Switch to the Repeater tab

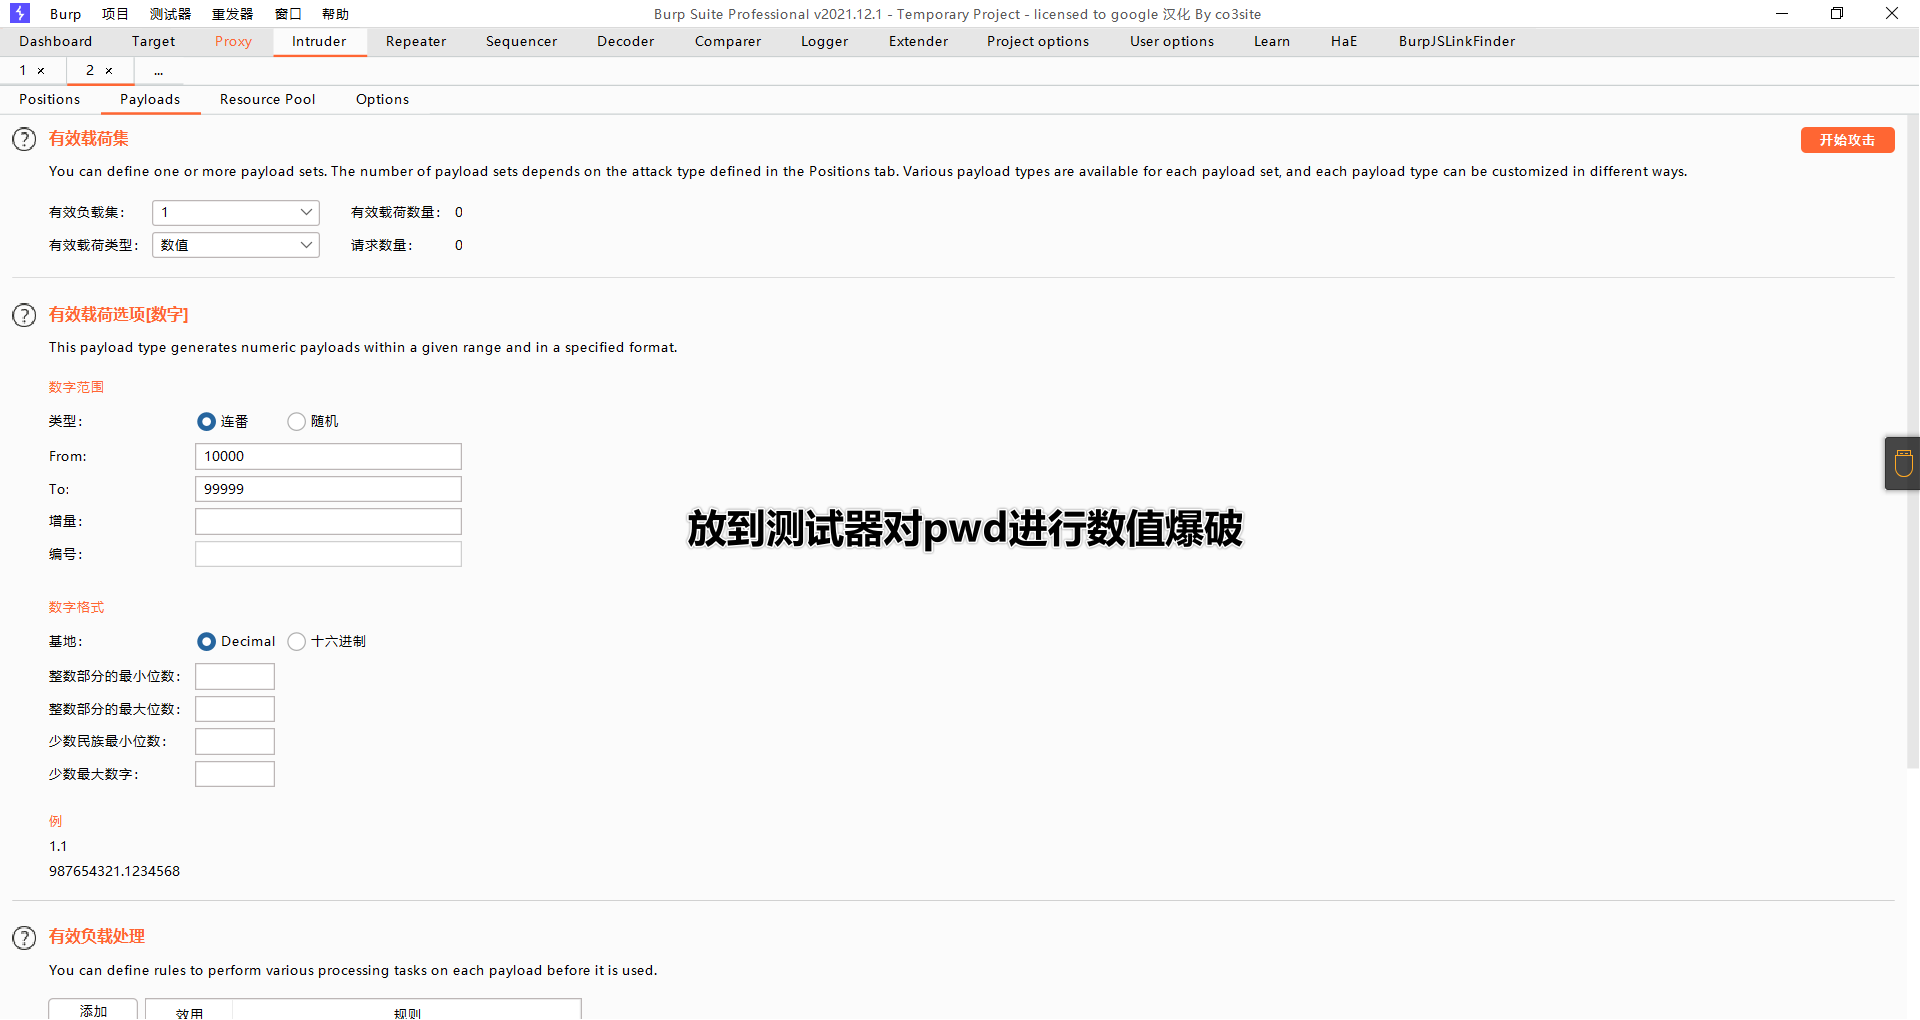point(416,42)
